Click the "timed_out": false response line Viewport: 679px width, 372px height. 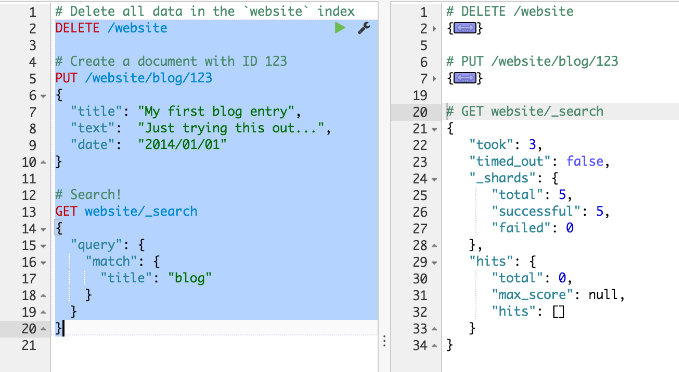tap(540, 162)
